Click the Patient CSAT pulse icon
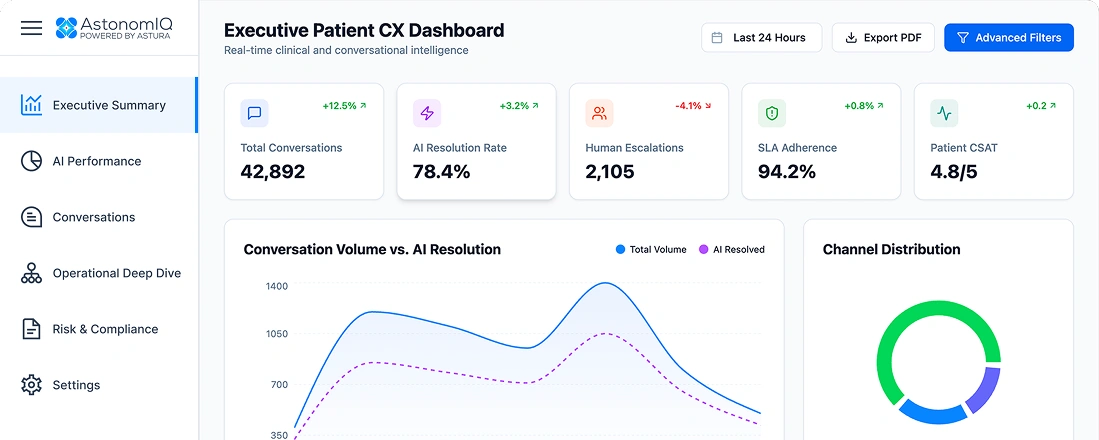1099x440 pixels. 944,113
